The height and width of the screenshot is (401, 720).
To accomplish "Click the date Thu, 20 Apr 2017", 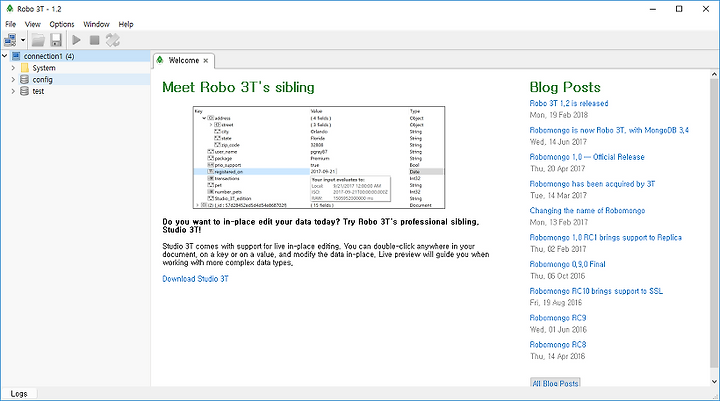I will (x=557, y=169).
